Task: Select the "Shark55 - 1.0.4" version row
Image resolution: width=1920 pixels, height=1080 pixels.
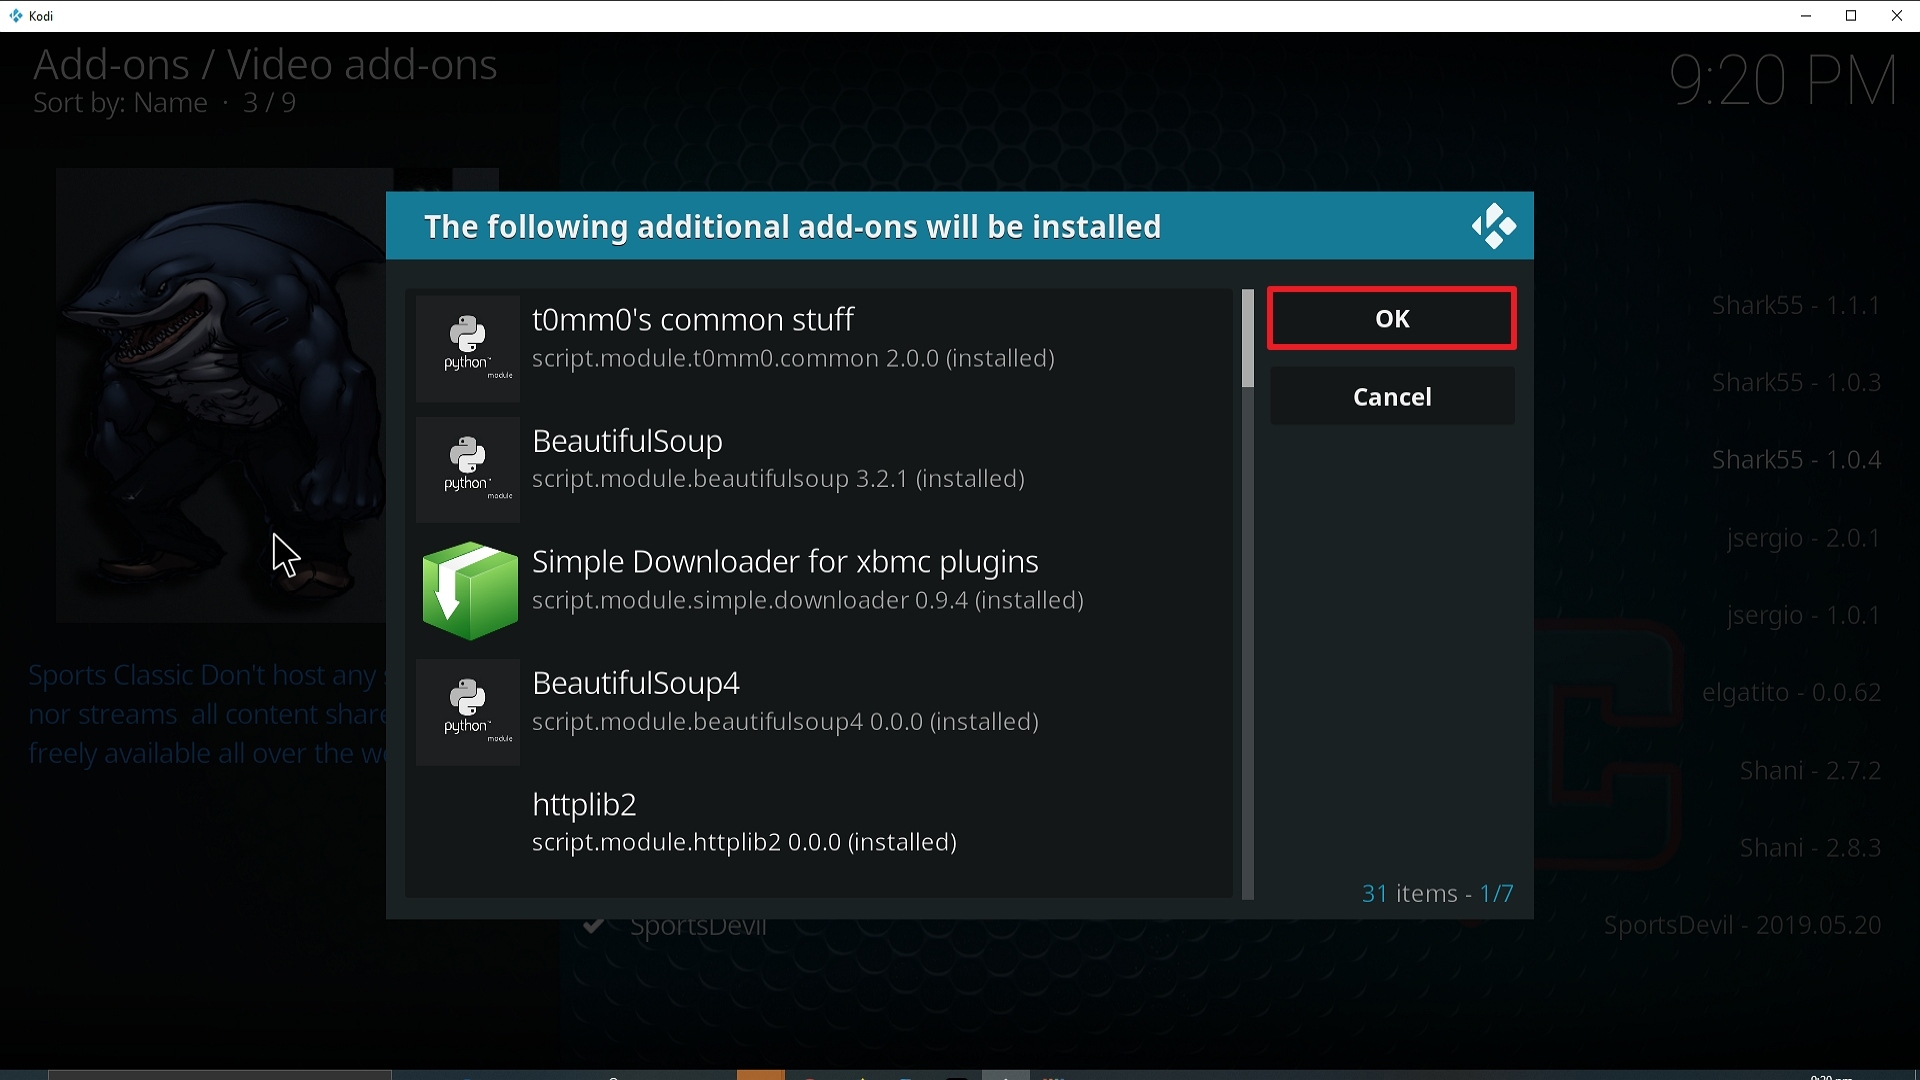Action: pyautogui.click(x=1796, y=460)
